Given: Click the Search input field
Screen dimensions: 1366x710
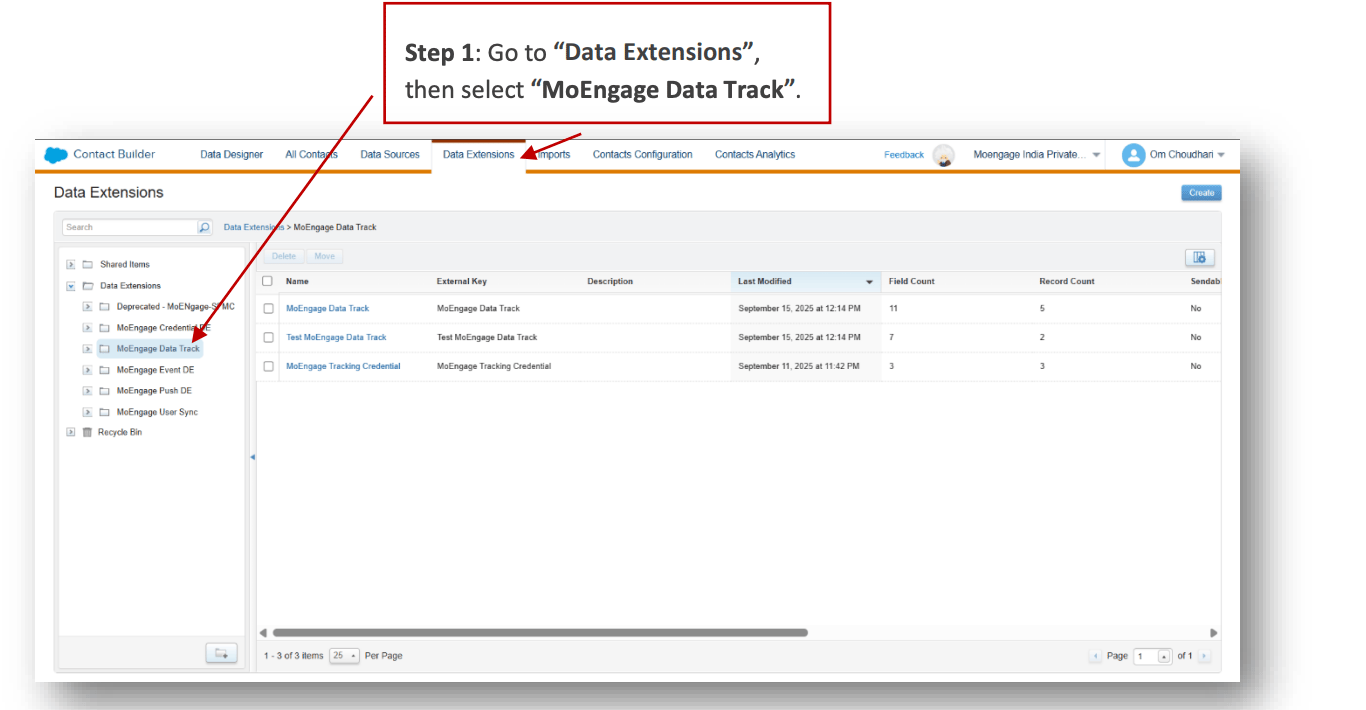Looking at the screenshot, I should point(130,227).
